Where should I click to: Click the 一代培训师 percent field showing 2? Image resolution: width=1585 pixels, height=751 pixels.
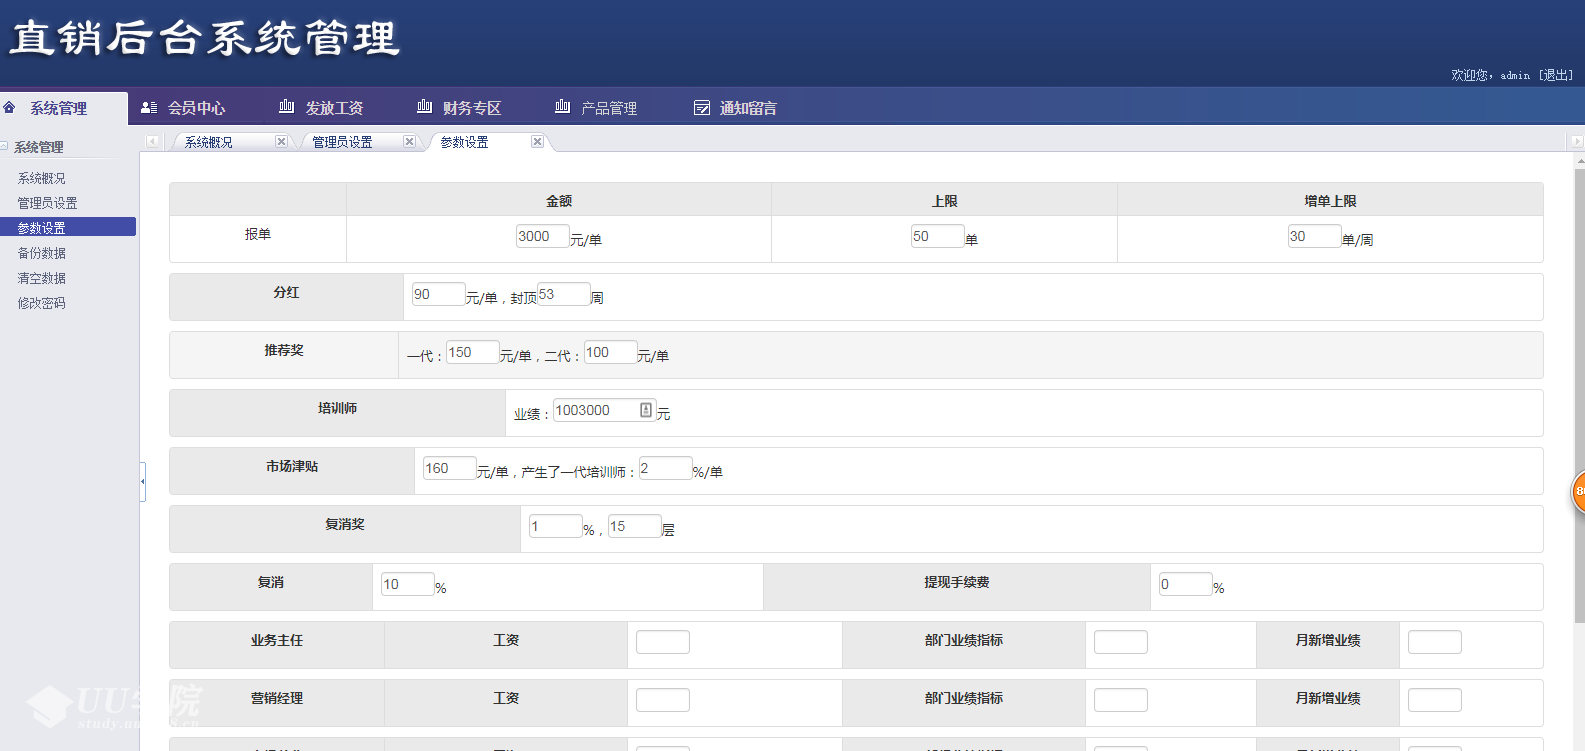(x=665, y=468)
